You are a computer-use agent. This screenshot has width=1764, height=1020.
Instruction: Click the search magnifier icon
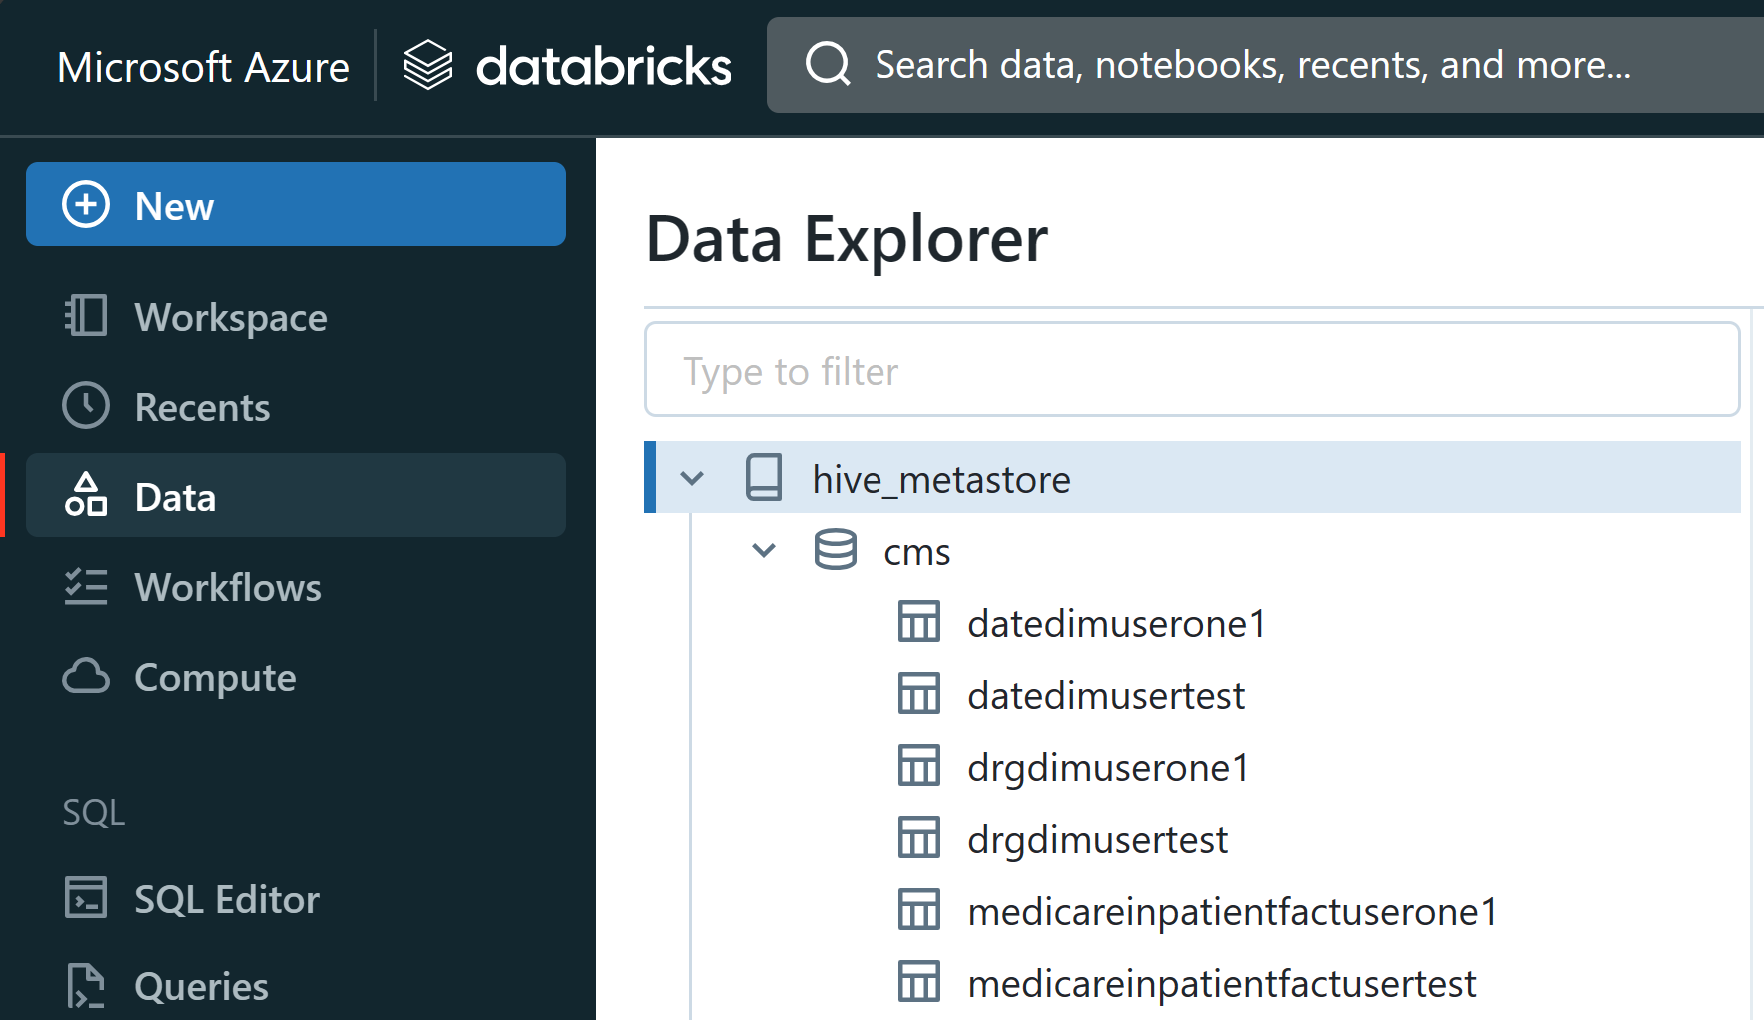tap(828, 65)
